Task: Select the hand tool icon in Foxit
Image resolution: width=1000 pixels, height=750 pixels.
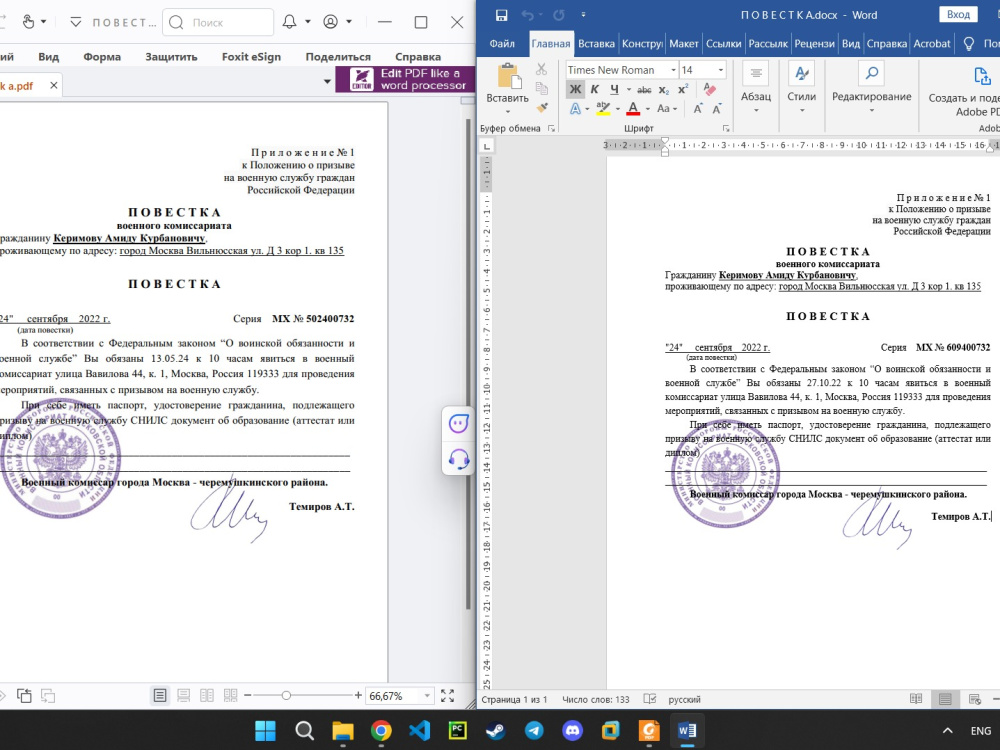Action: 29,22
